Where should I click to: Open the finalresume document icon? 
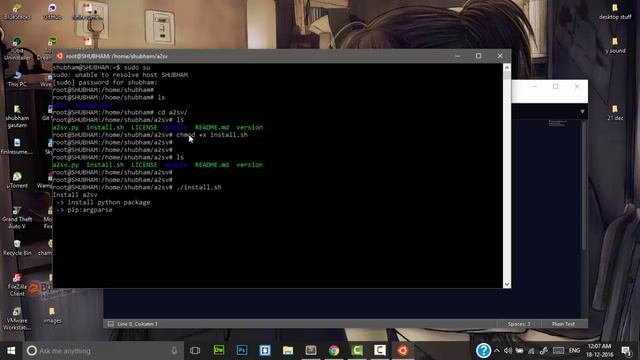point(17,147)
